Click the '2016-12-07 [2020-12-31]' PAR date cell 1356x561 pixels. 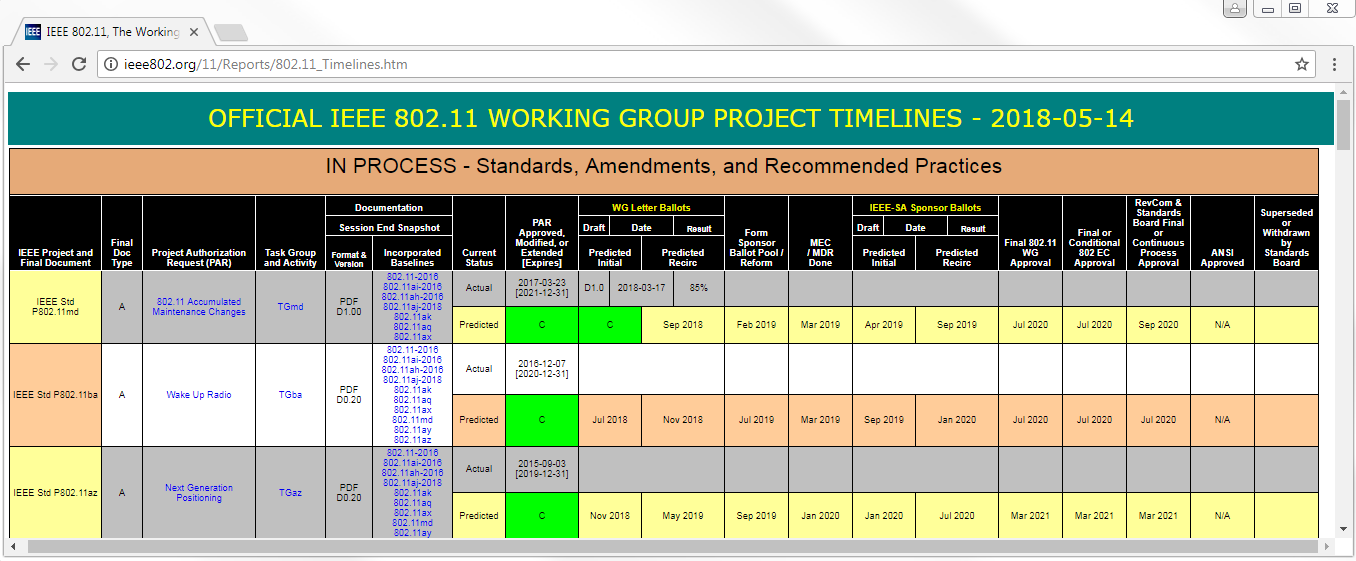pos(542,369)
